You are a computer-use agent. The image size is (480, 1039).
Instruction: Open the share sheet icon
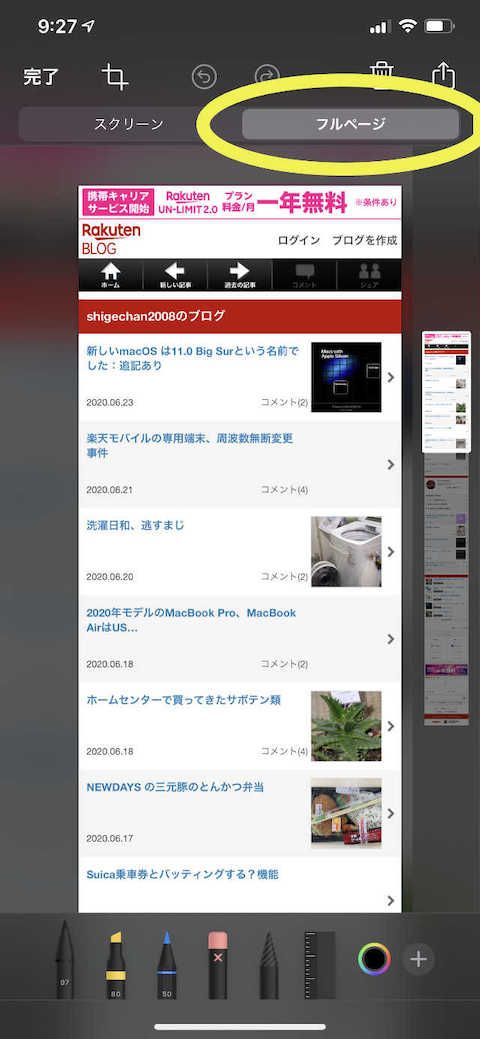(x=444, y=75)
